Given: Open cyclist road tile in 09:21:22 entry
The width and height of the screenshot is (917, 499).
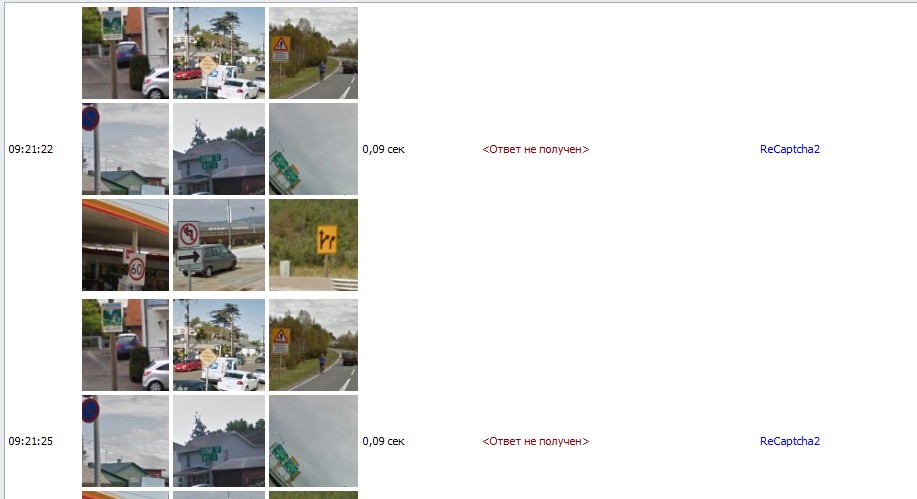Looking at the screenshot, I should coord(313,53).
